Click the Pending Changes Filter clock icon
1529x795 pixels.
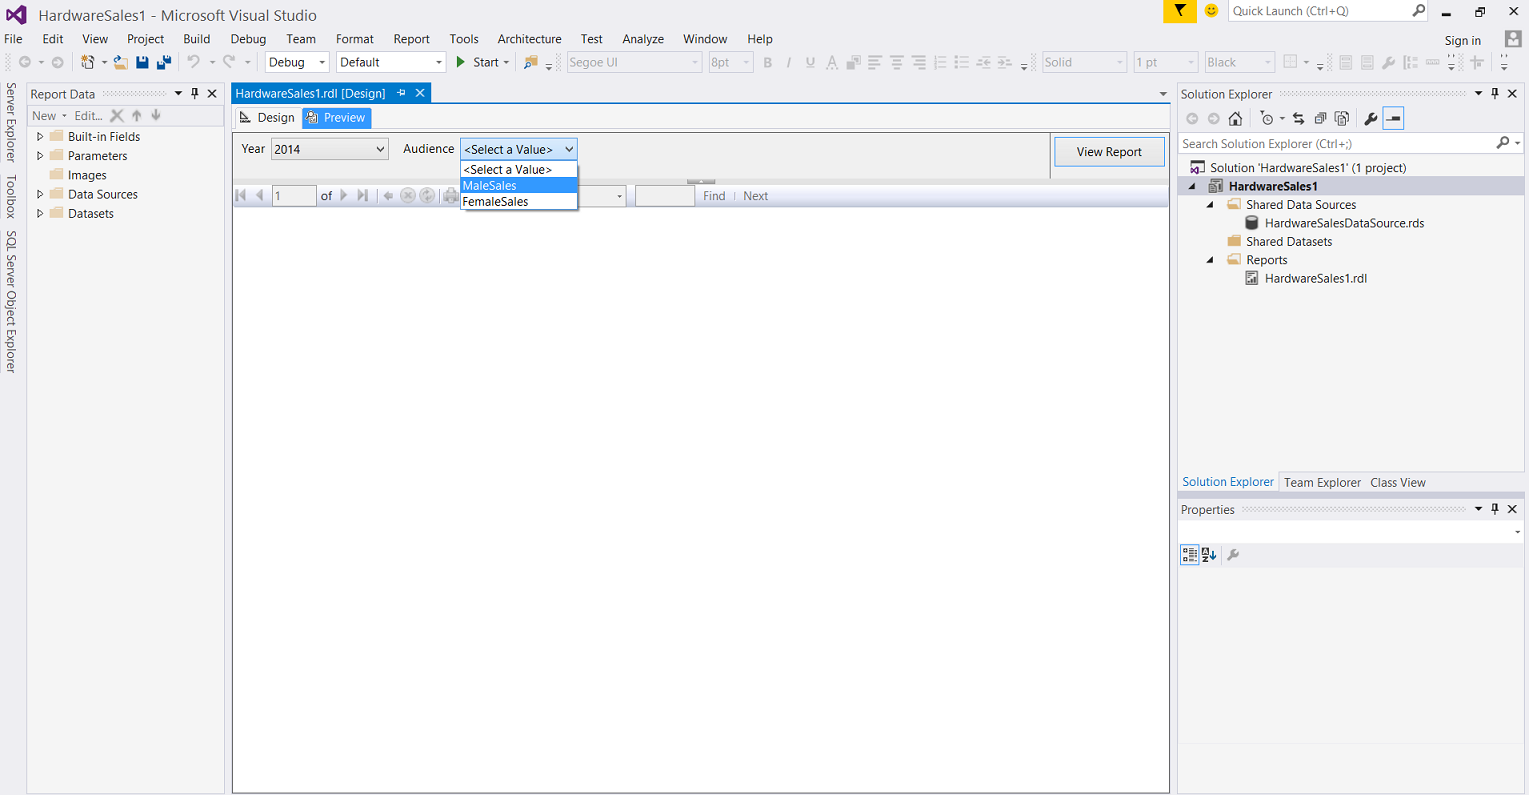[x=1267, y=118]
